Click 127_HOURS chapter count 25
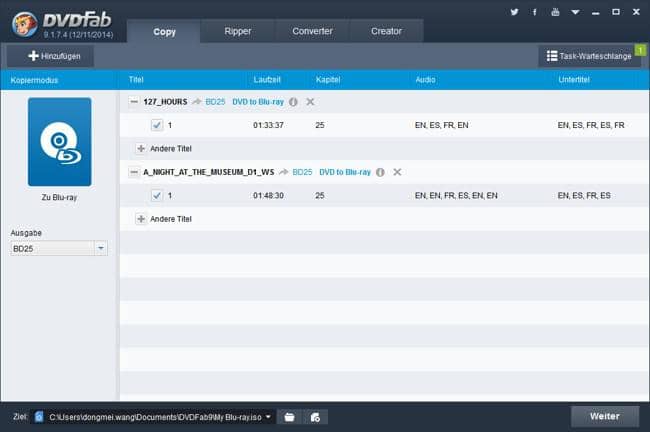Image resolution: width=650 pixels, height=432 pixels. [x=320, y=125]
